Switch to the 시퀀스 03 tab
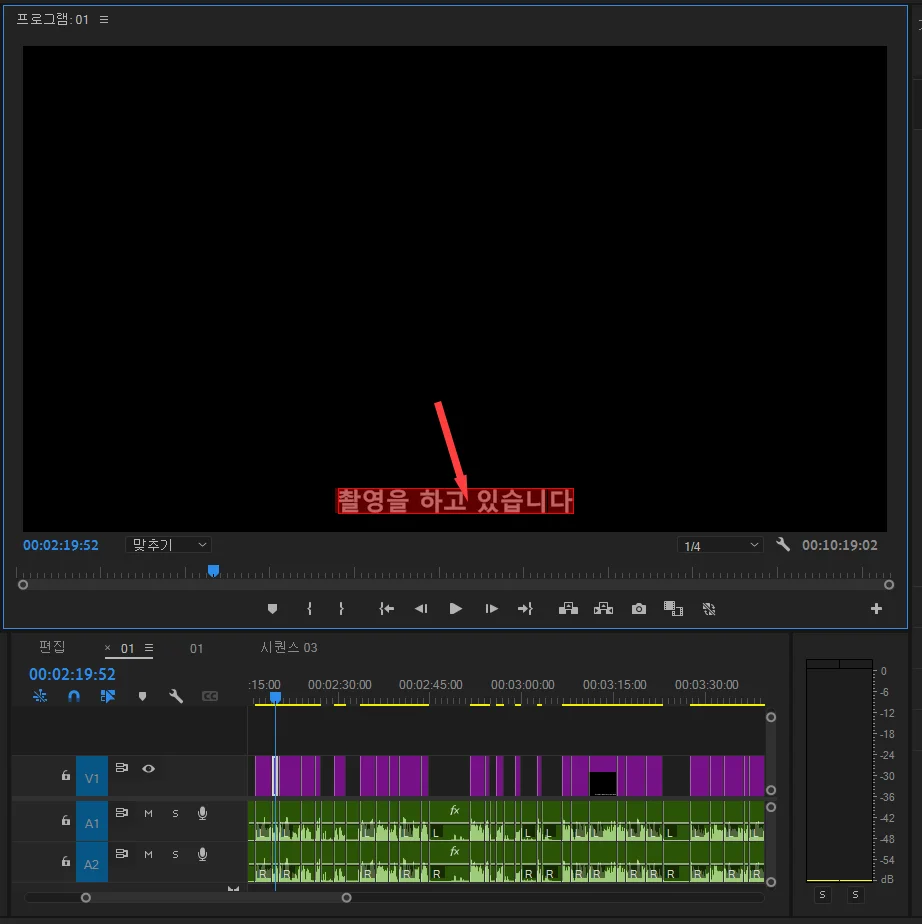This screenshot has height=924, width=922. coord(289,648)
